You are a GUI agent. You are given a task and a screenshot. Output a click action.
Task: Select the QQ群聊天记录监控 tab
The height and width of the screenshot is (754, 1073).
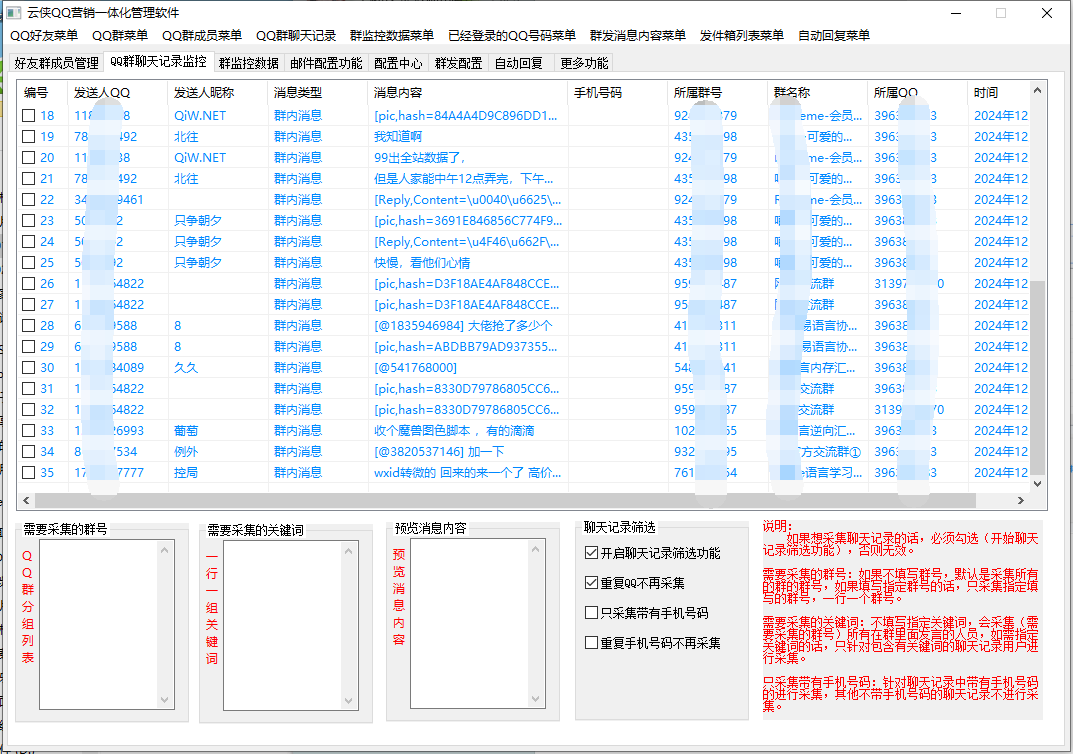(x=158, y=62)
